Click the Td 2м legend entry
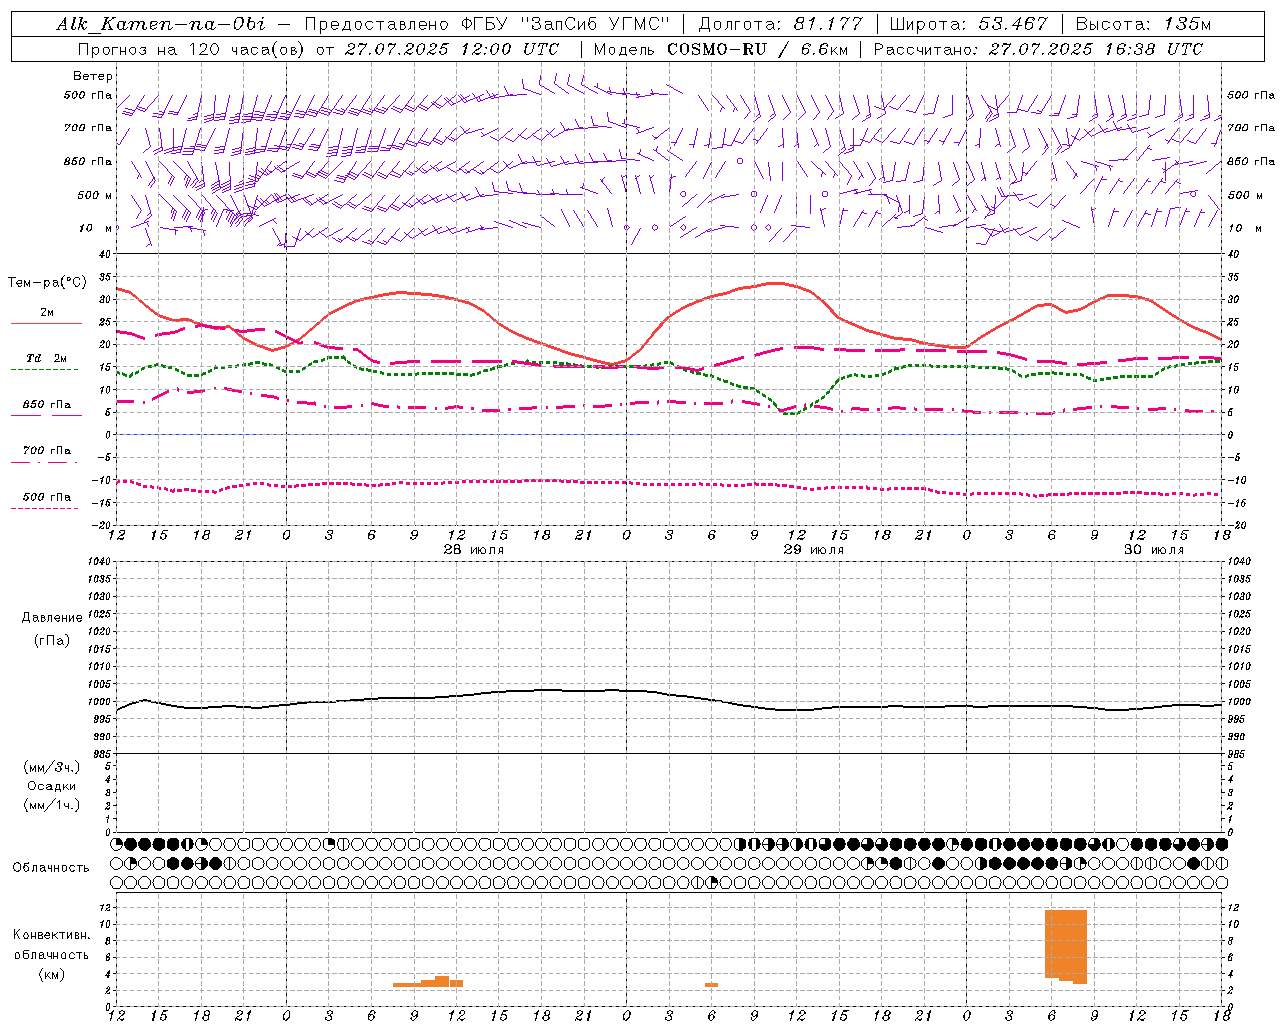Viewport: 1280px width, 1024px height. tap(46, 358)
